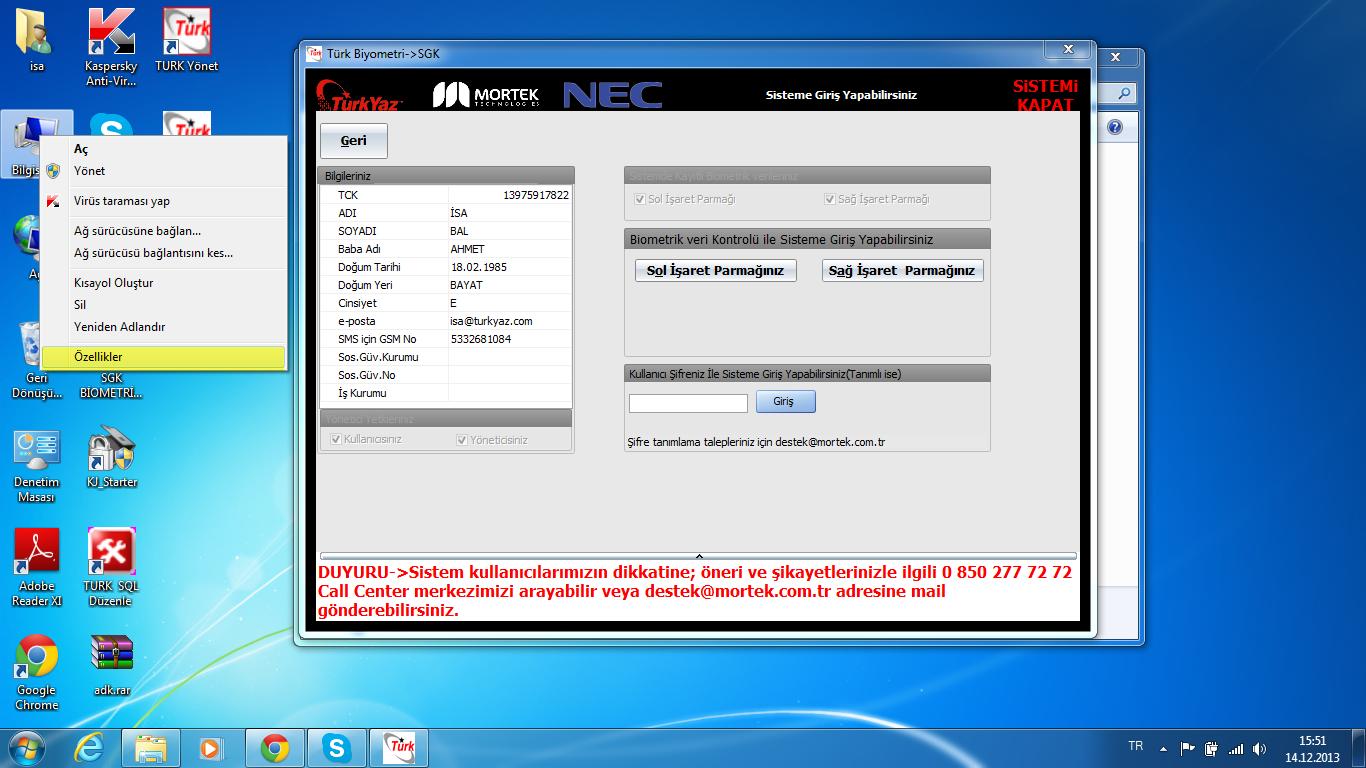This screenshot has height=768, width=1366.
Task: Open the 'isa' user folder icon
Action: pos(36,40)
